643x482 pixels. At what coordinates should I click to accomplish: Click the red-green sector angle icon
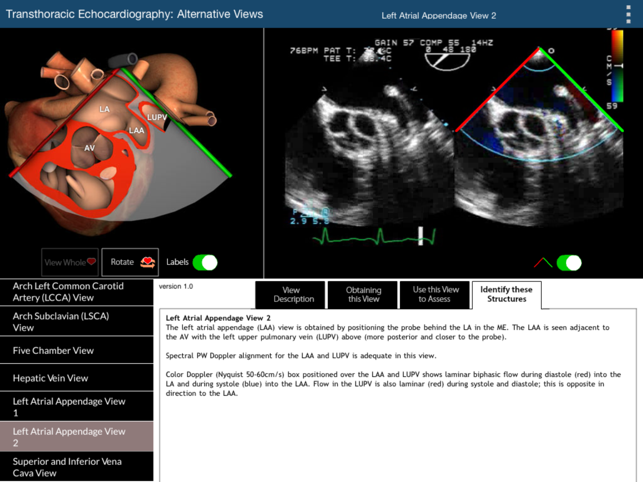(x=542, y=263)
